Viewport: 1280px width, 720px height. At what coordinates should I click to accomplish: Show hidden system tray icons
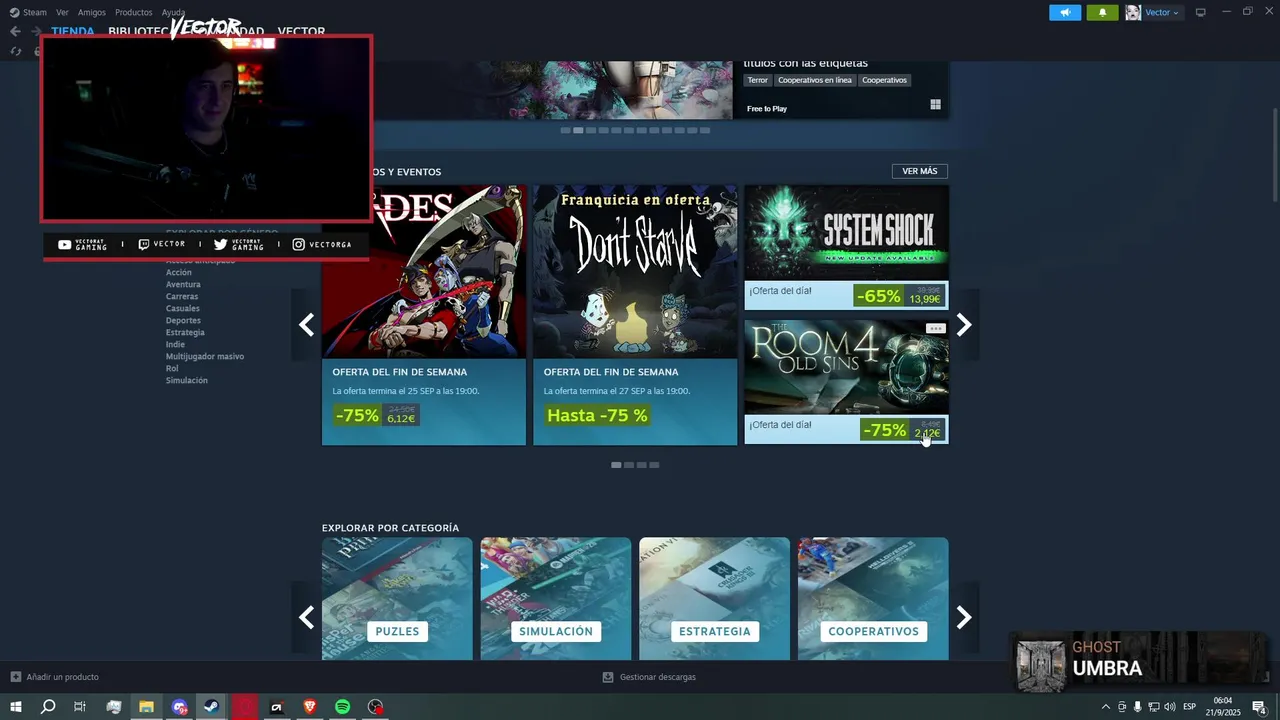[x=1106, y=707]
